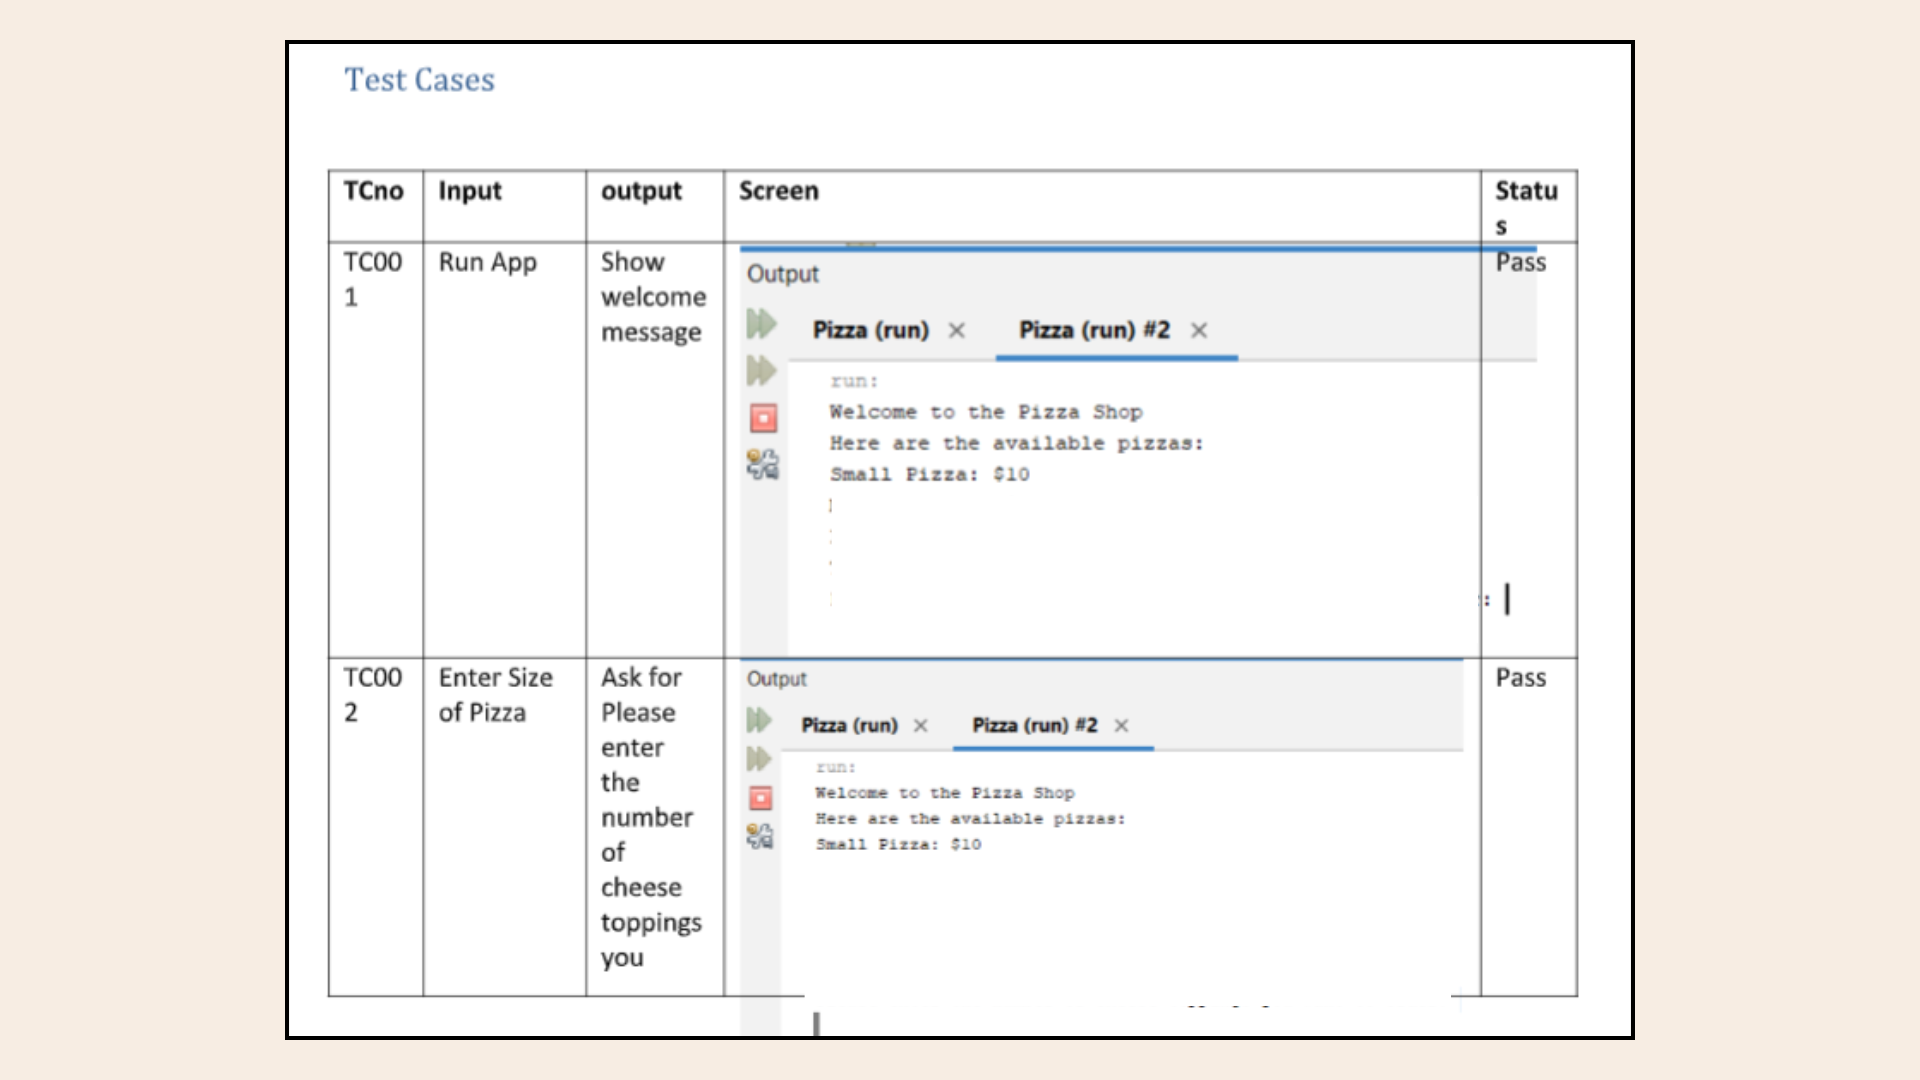The image size is (1920, 1080).
Task: Stop the run using the red stop icon in TC002
Action: [761, 798]
